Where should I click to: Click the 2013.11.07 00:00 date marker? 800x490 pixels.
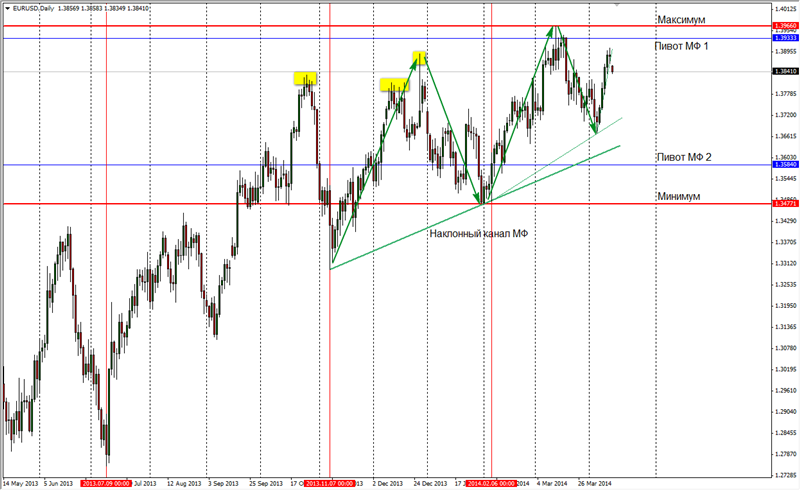330,483
